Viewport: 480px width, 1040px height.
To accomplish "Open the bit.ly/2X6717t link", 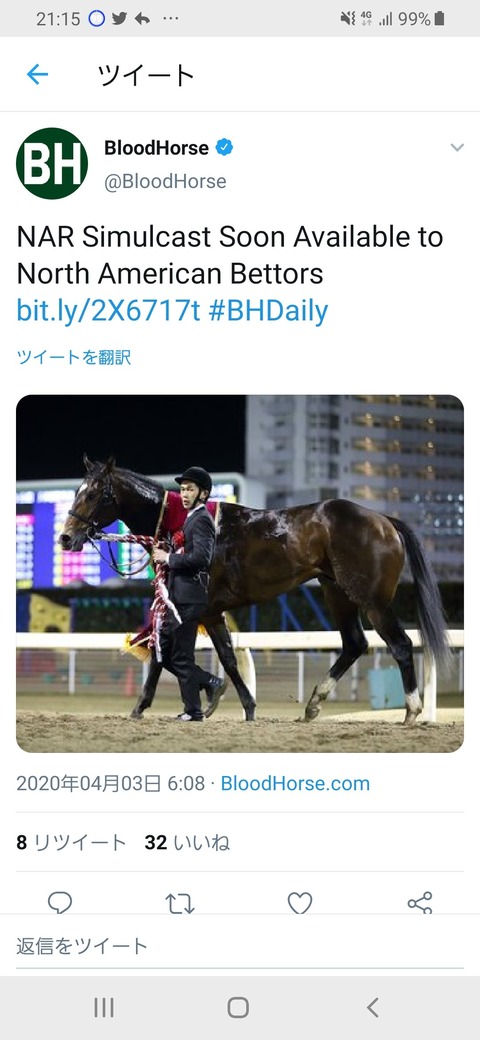I will pyautogui.click(x=108, y=311).
